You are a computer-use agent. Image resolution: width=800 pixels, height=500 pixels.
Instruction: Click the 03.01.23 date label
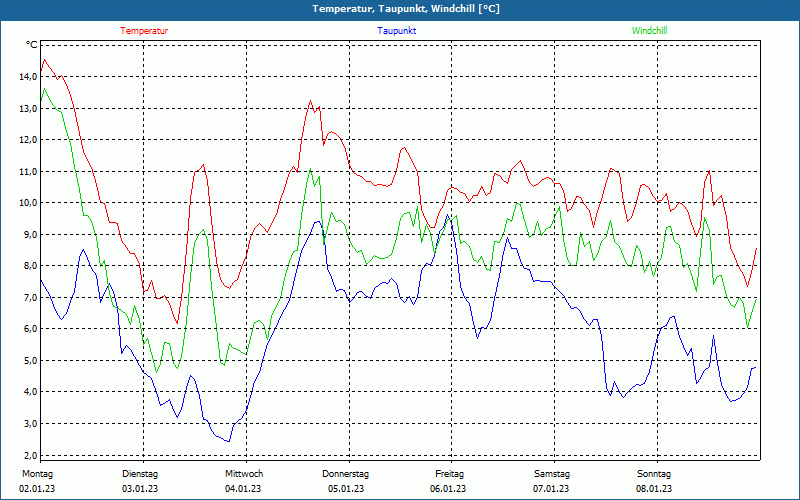(140, 489)
